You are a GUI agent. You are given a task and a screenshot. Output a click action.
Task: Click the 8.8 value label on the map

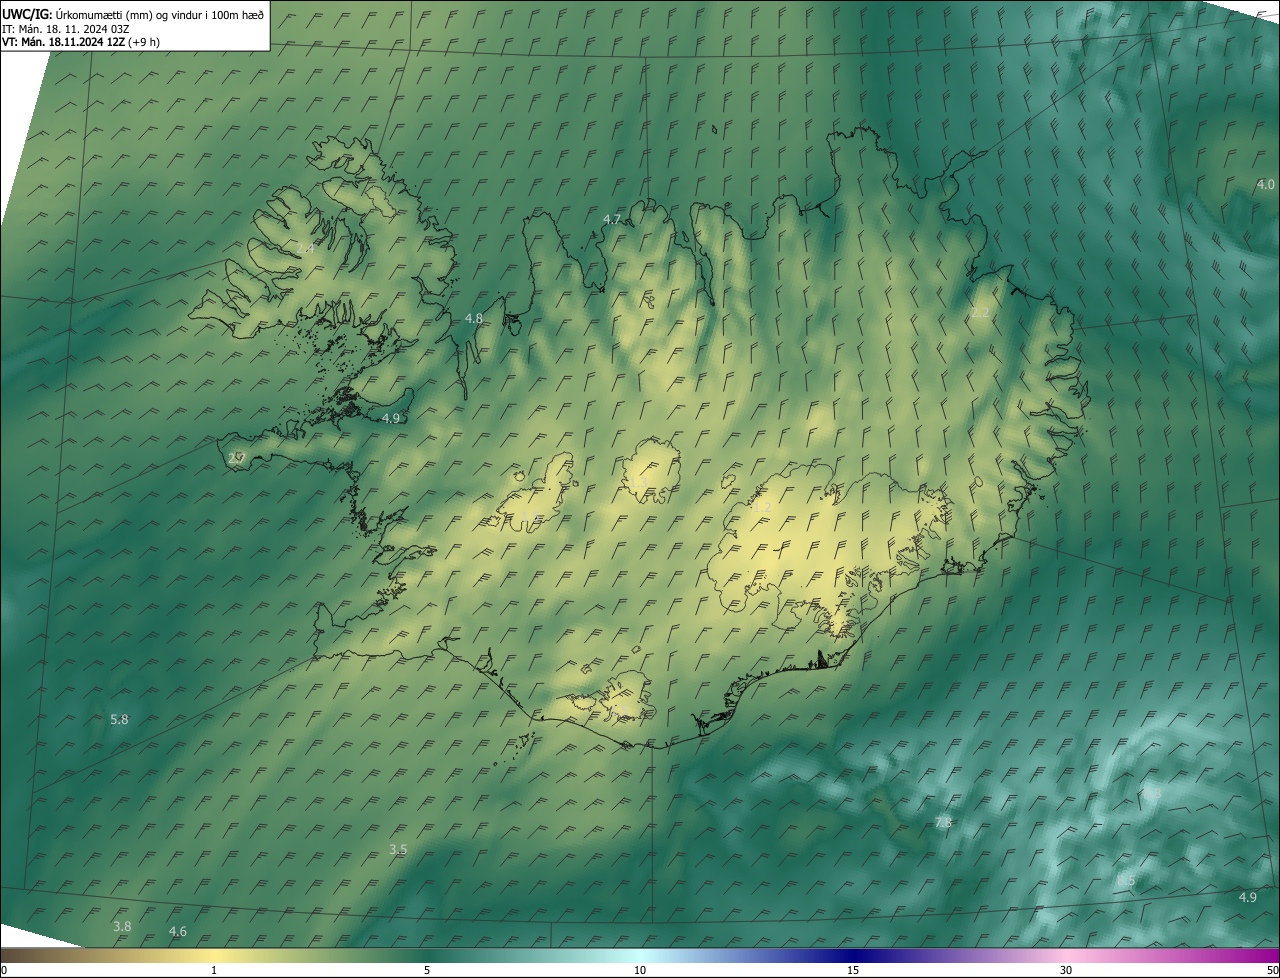1152,793
